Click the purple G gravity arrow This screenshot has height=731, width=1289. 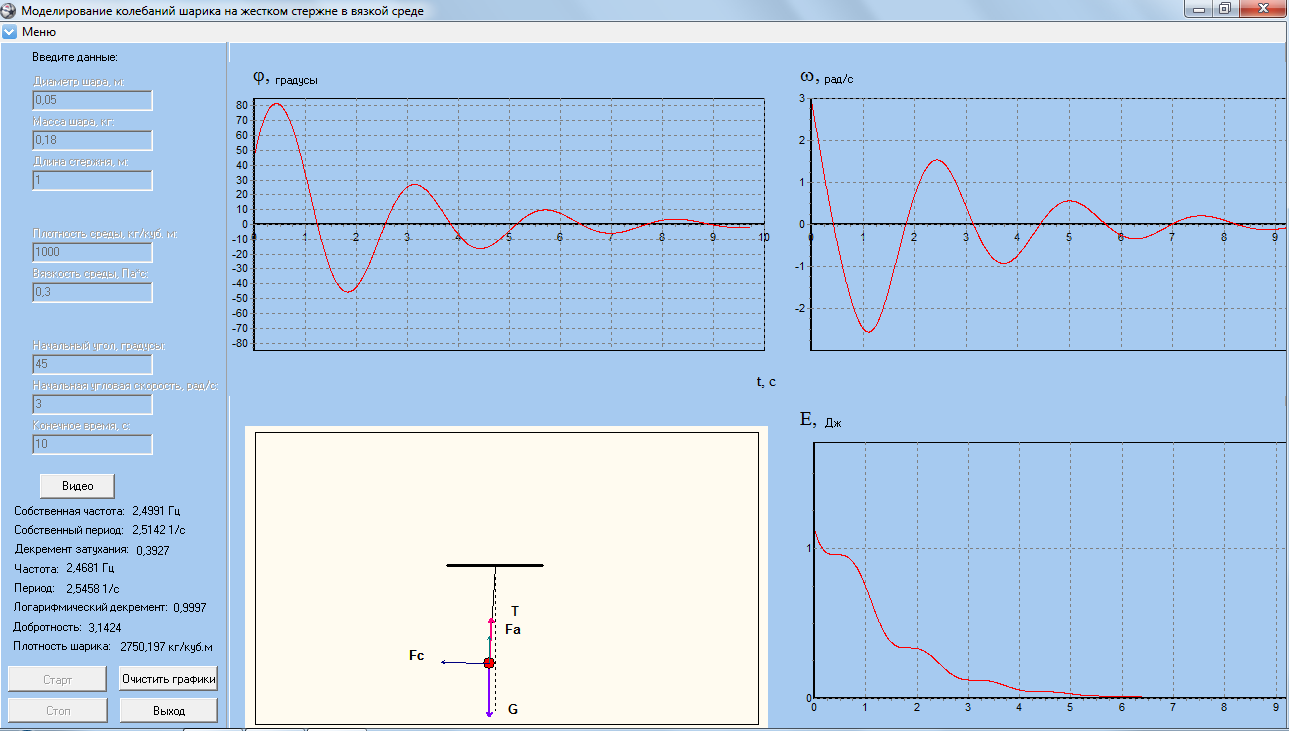(489, 695)
